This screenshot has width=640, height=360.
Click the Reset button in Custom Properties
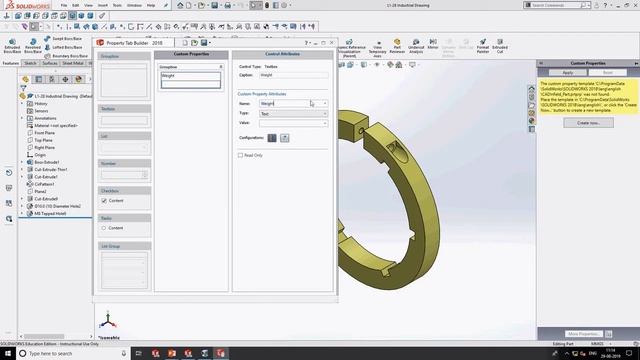coord(608,72)
